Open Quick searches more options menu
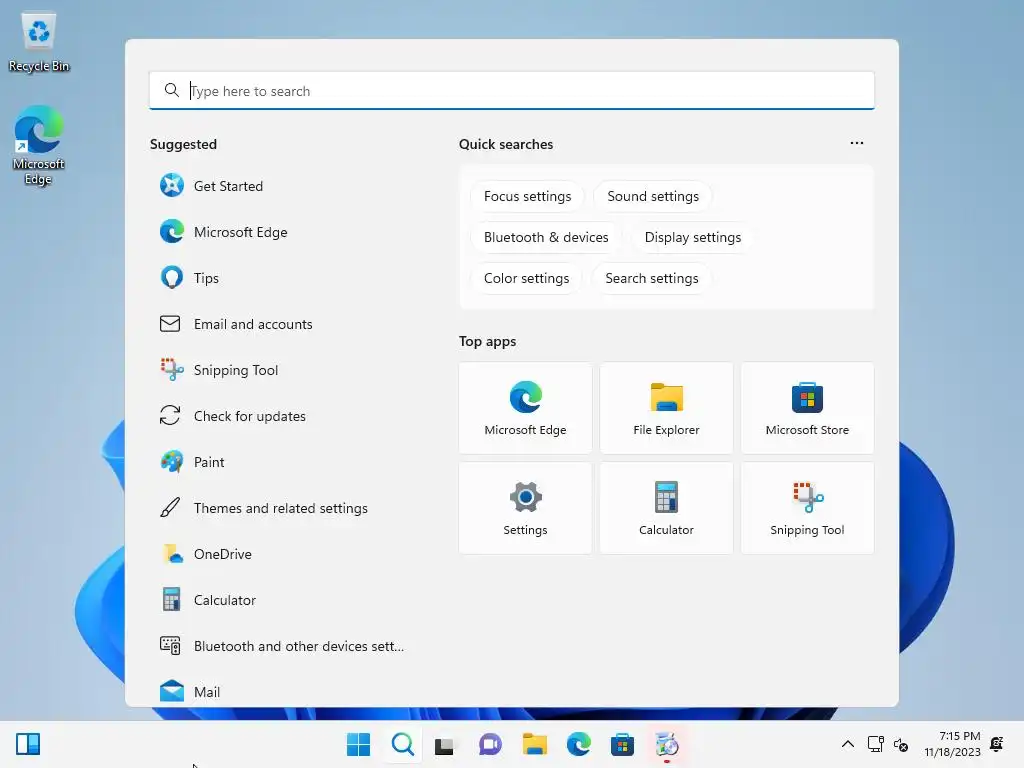 pos(856,143)
